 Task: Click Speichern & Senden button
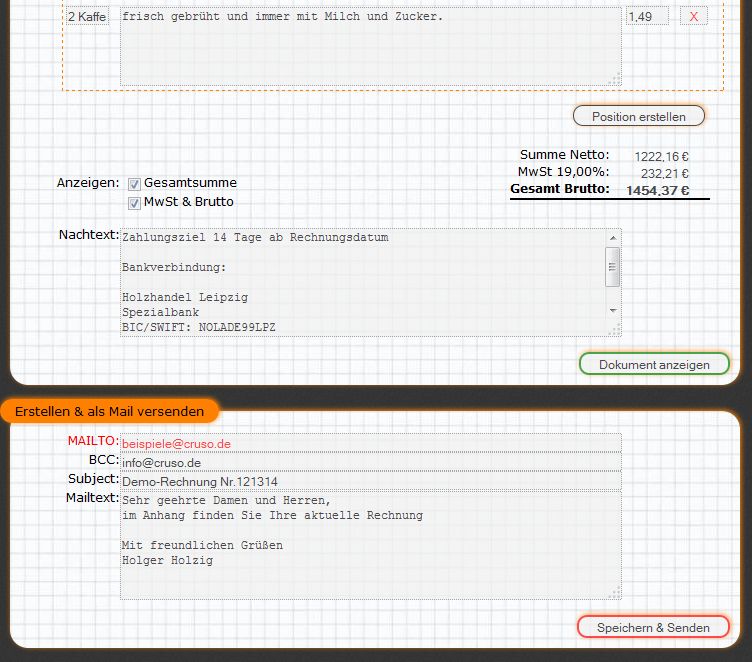pos(653,627)
